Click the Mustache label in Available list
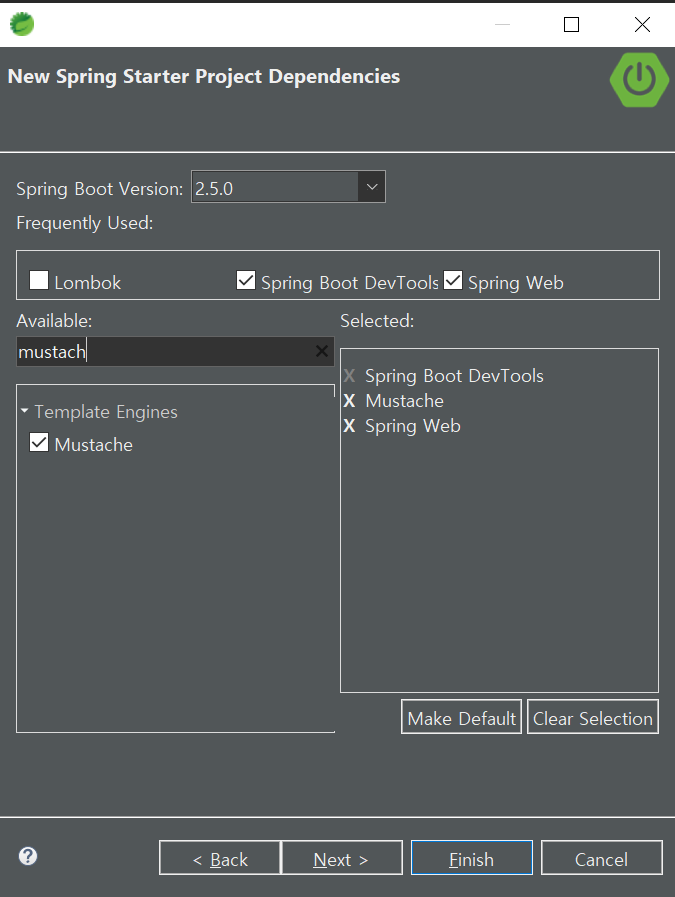 coord(94,444)
